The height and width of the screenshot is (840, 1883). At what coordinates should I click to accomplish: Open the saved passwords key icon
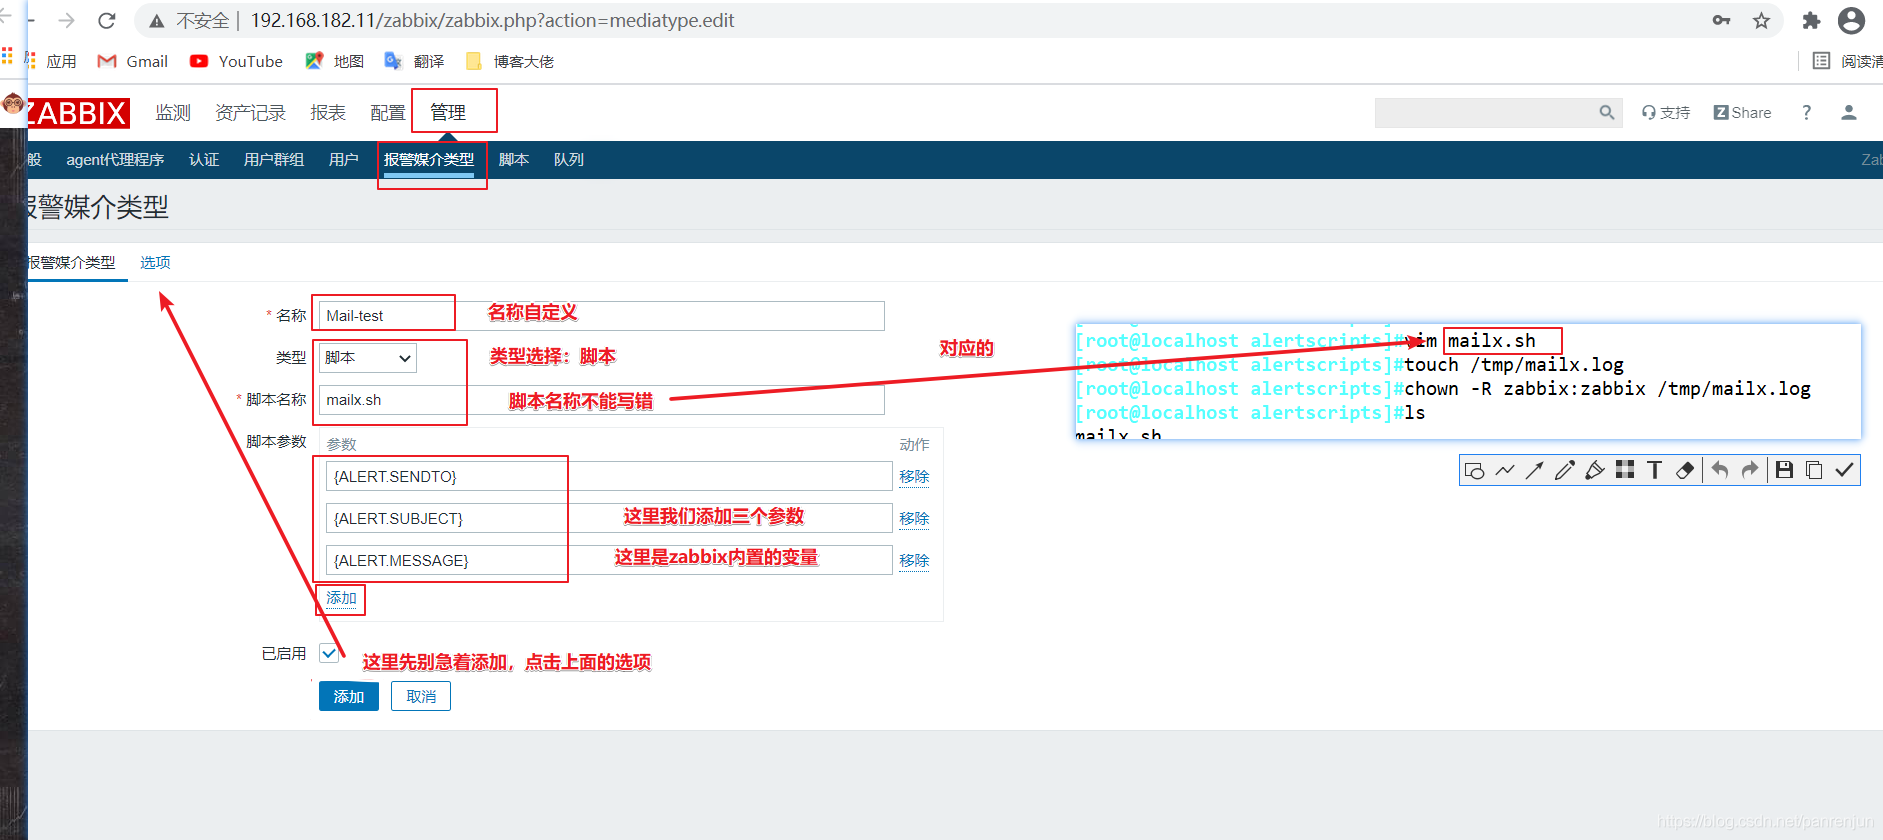1721,20
